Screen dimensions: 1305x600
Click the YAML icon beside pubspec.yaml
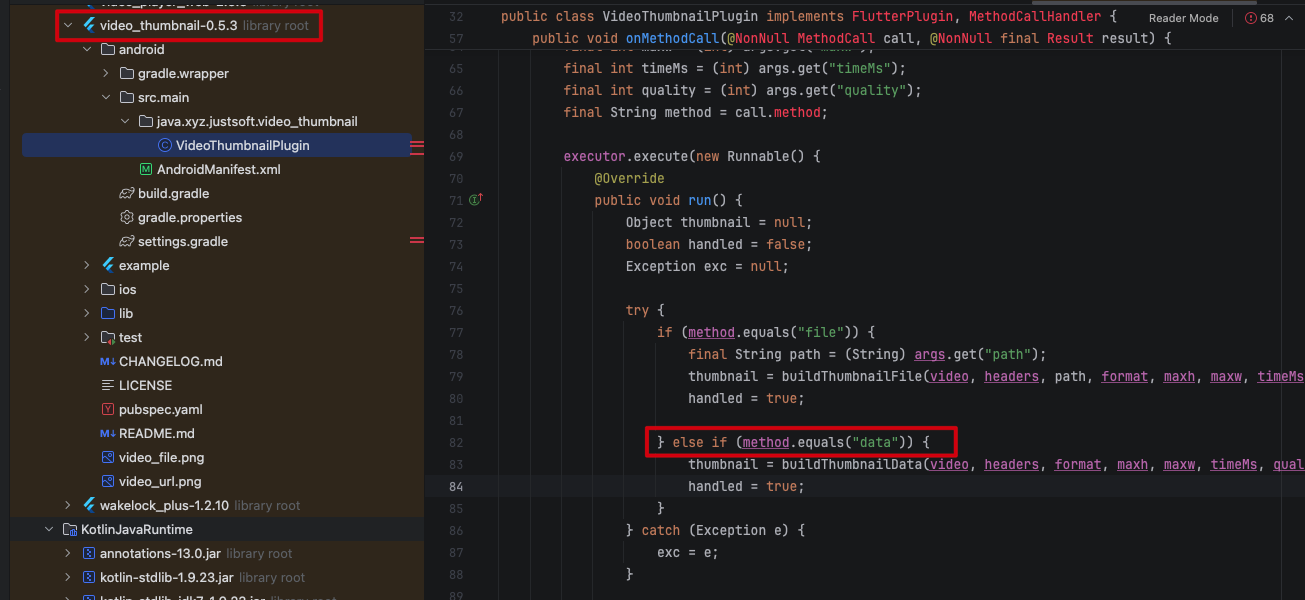pos(108,409)
